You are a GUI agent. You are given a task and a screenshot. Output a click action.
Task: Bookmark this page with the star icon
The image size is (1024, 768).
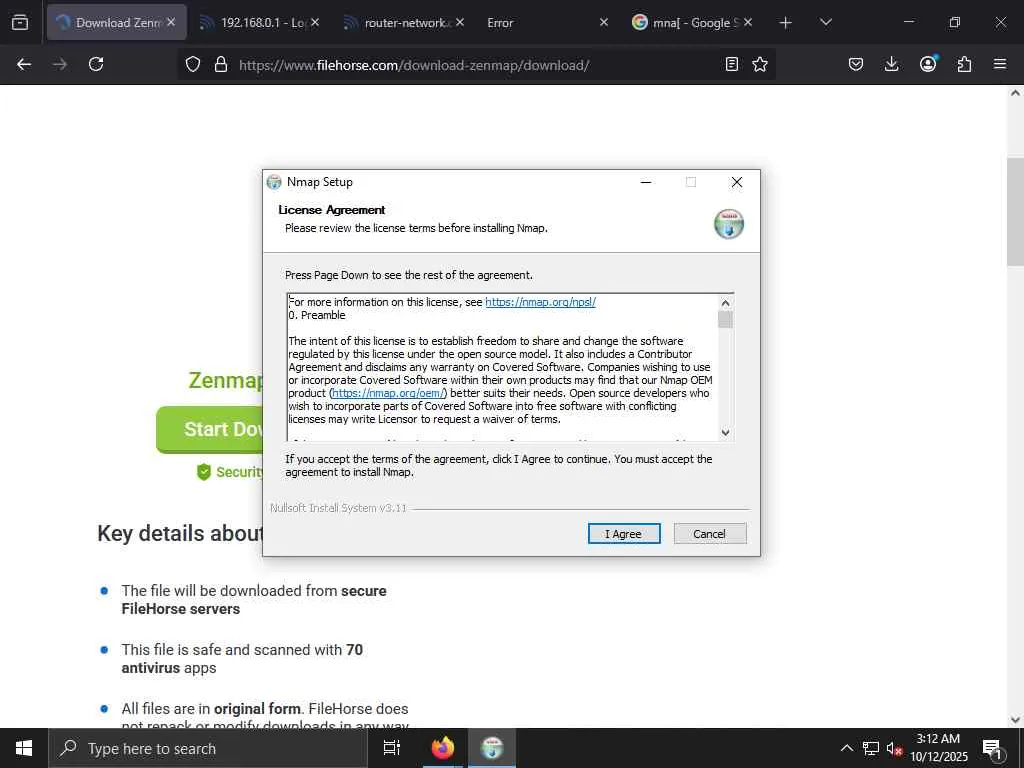click(760, 64)
